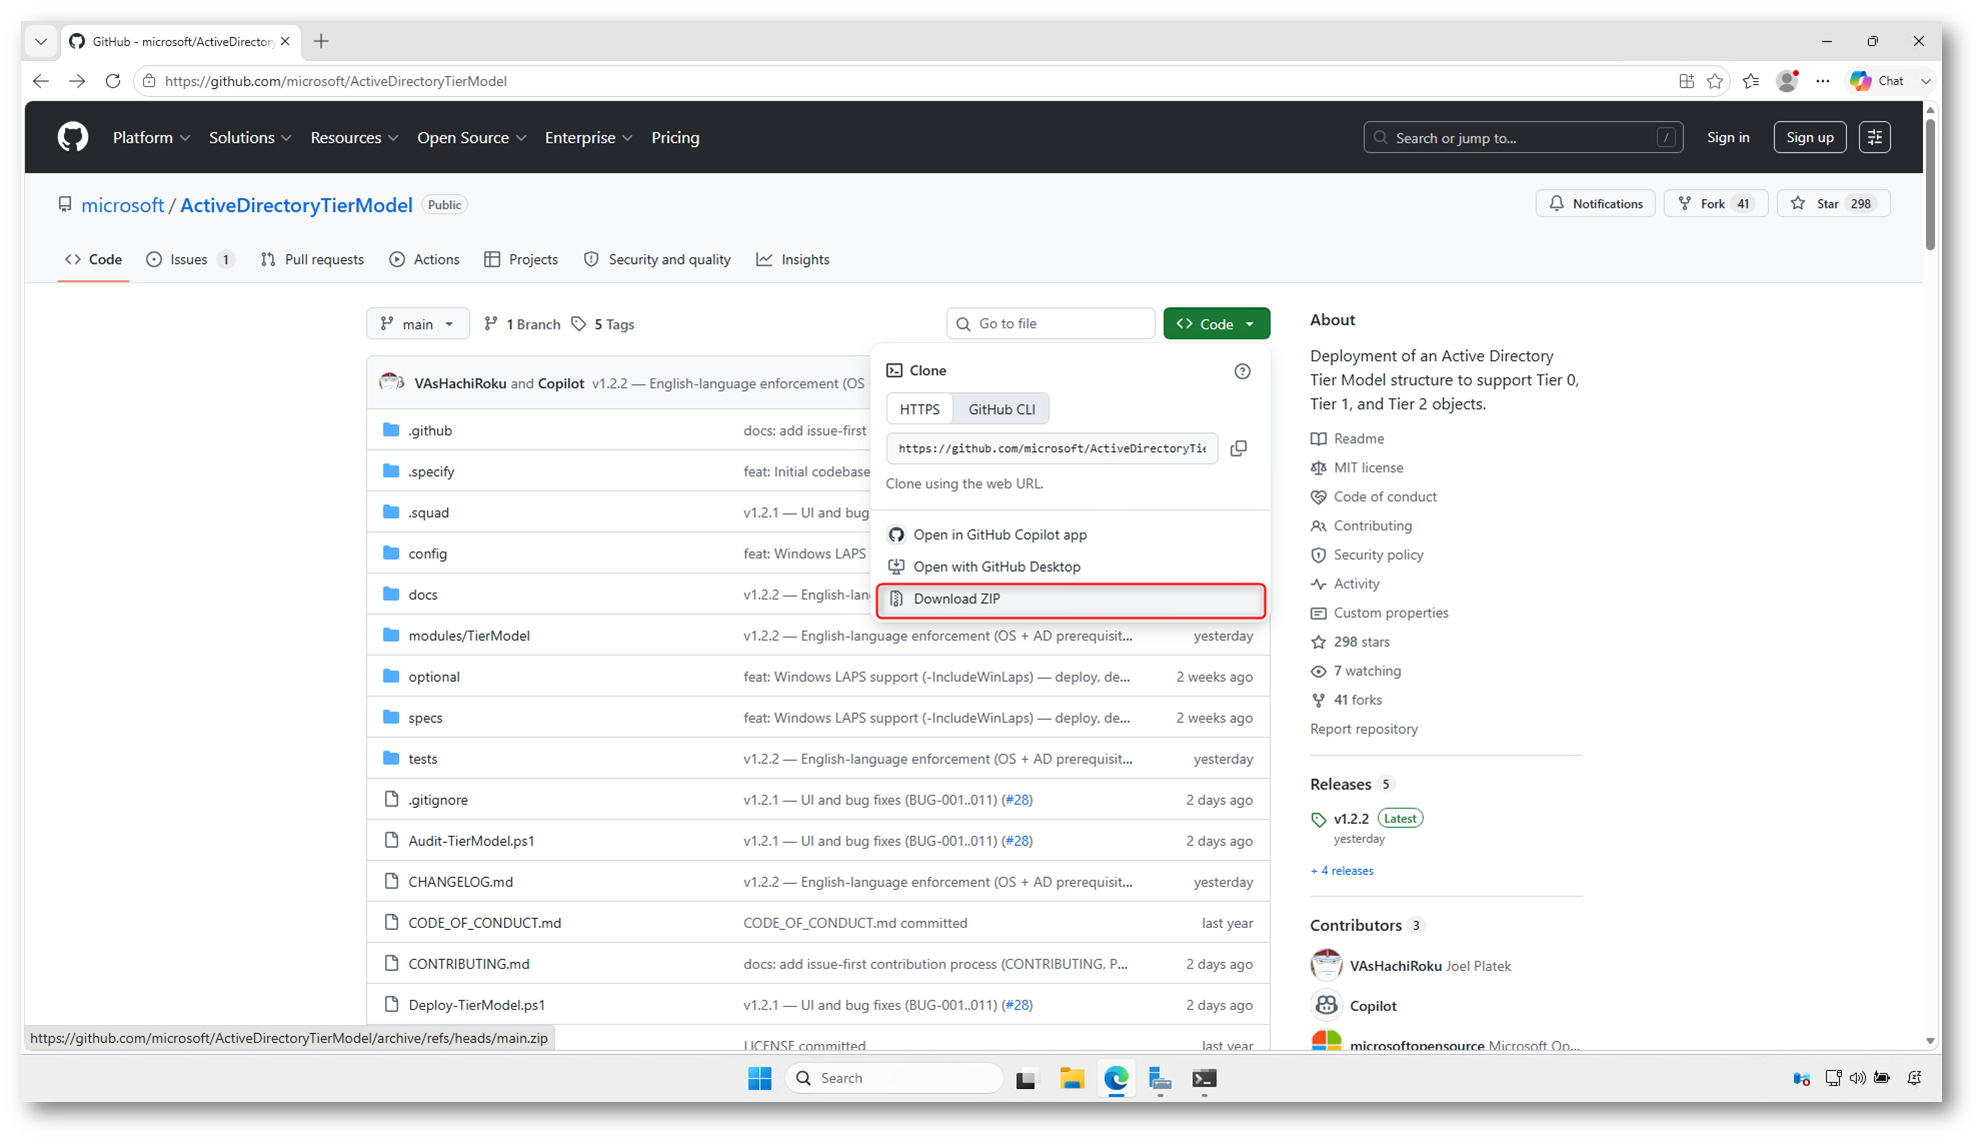Expand the Open Source dropdown
The height and width of the screenshot is (1144, 1984).
click(471, 138)
